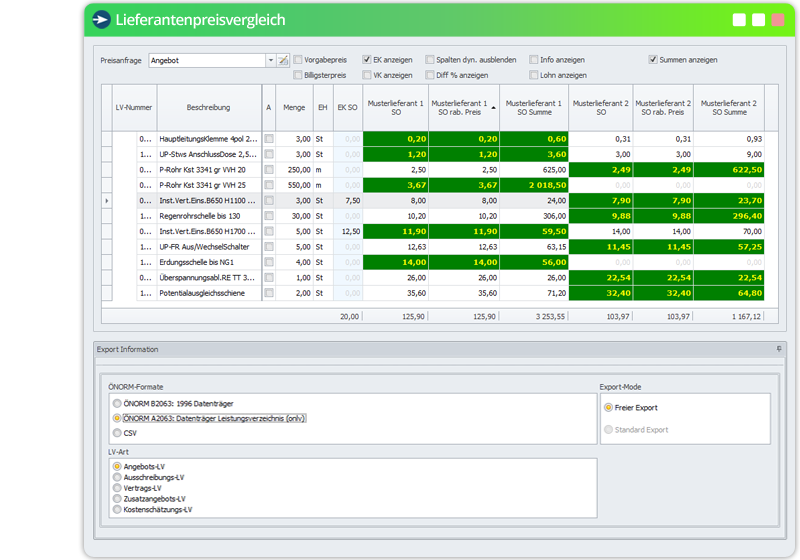
Task: Enable the Lohn anzeigen checkbox
Action: pyautogui.click(x=534, y=75)
